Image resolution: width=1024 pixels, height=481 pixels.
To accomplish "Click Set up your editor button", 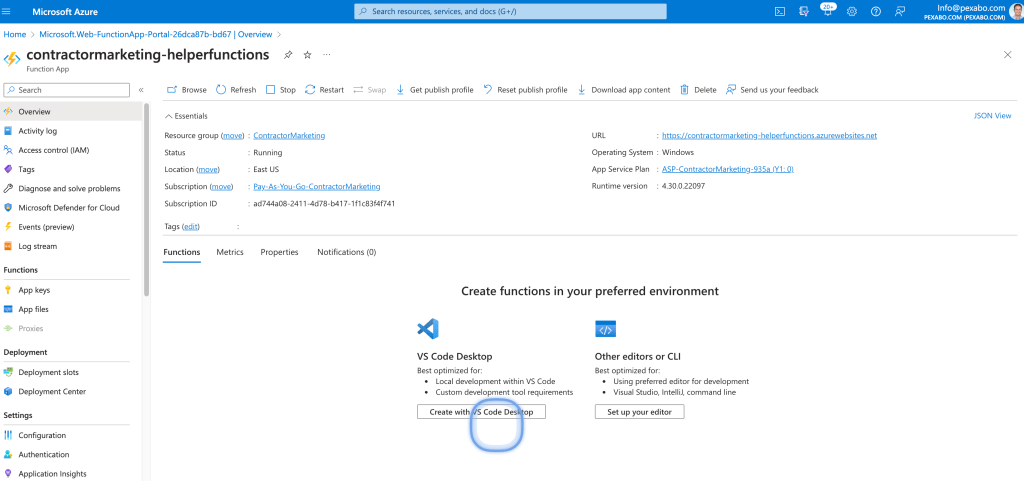I will coord(639,412).
